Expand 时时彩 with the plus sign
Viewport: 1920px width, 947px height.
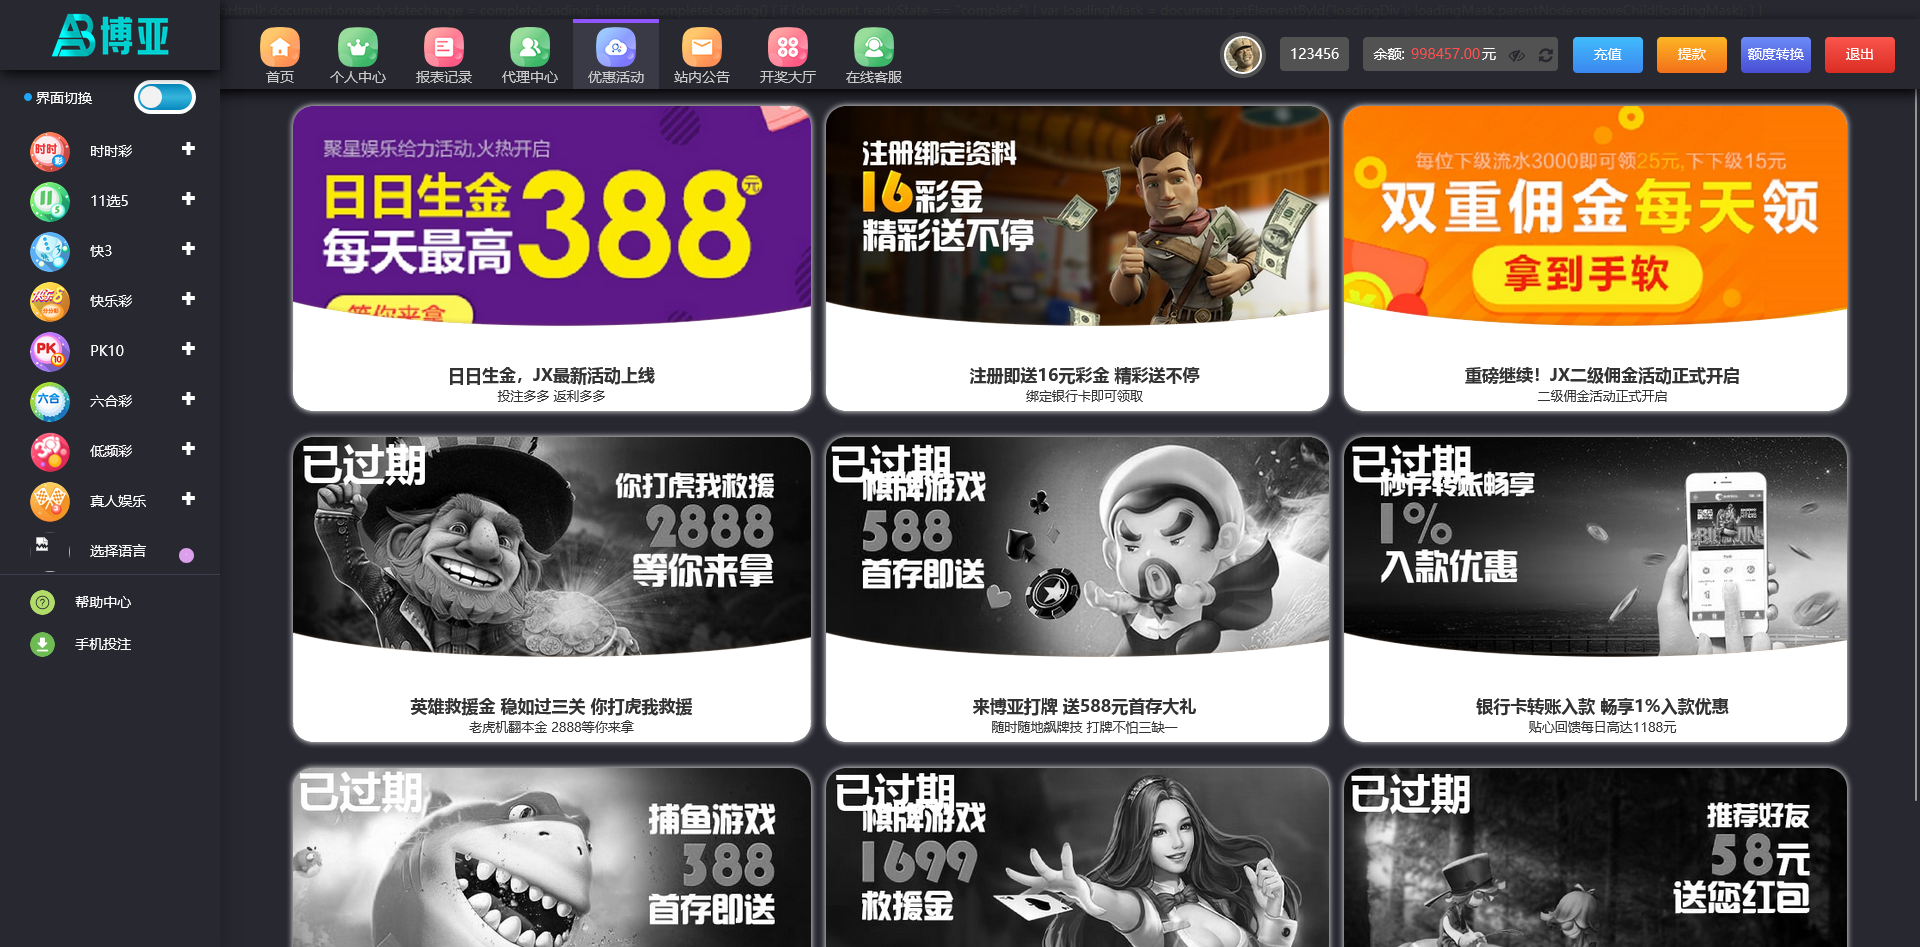pos(188,149)
